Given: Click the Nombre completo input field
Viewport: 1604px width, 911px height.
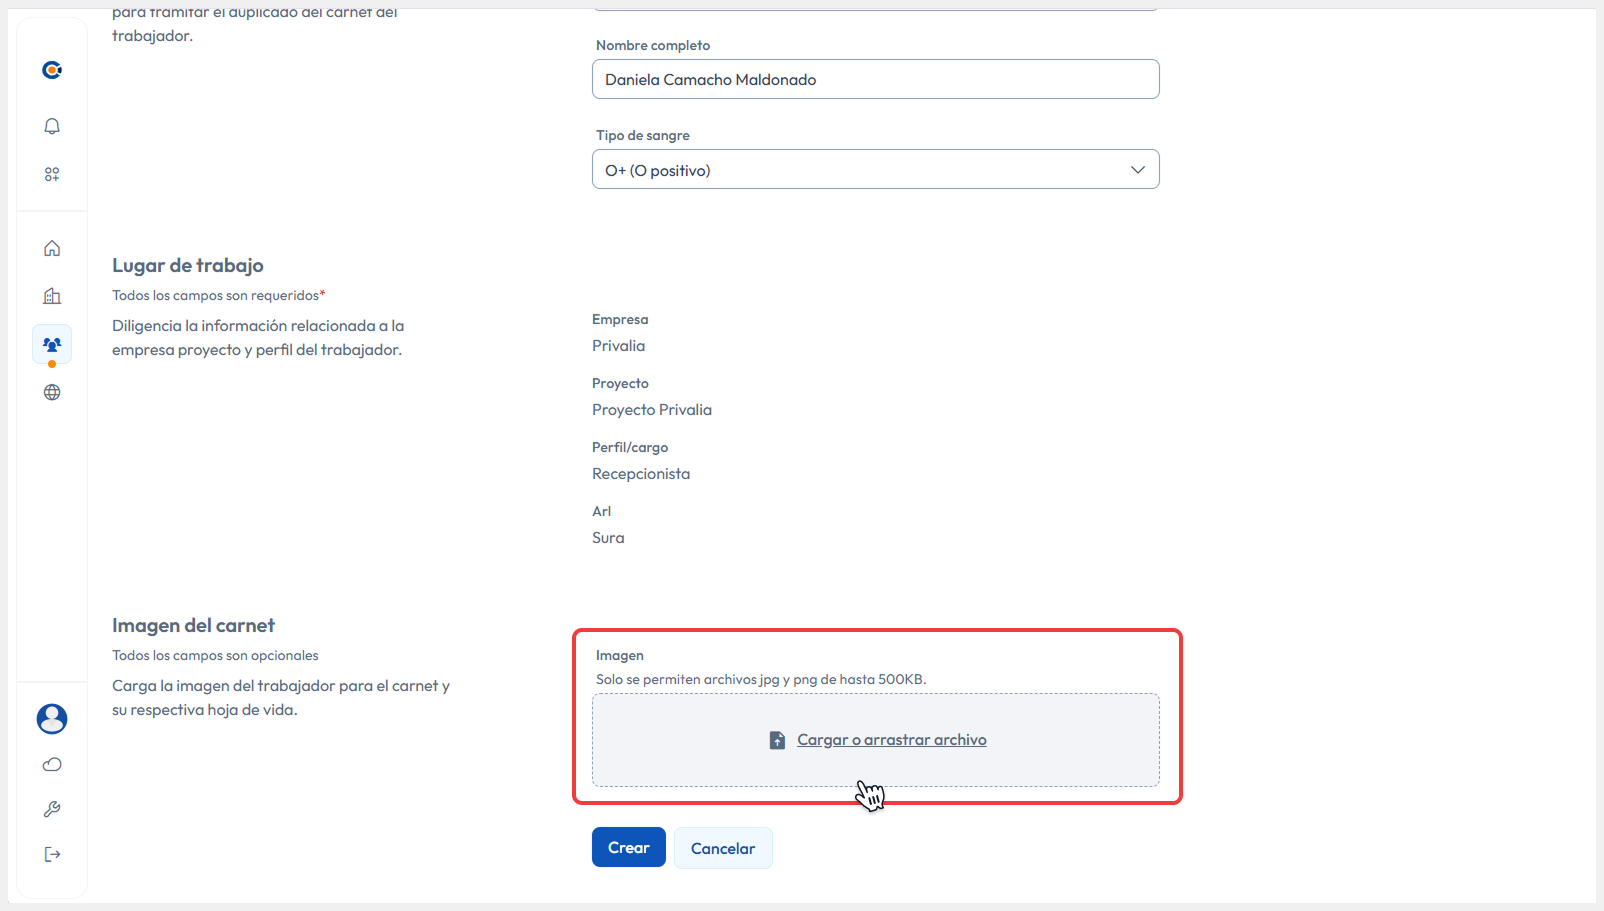Looking at the screenshot, I should point(875,80).
